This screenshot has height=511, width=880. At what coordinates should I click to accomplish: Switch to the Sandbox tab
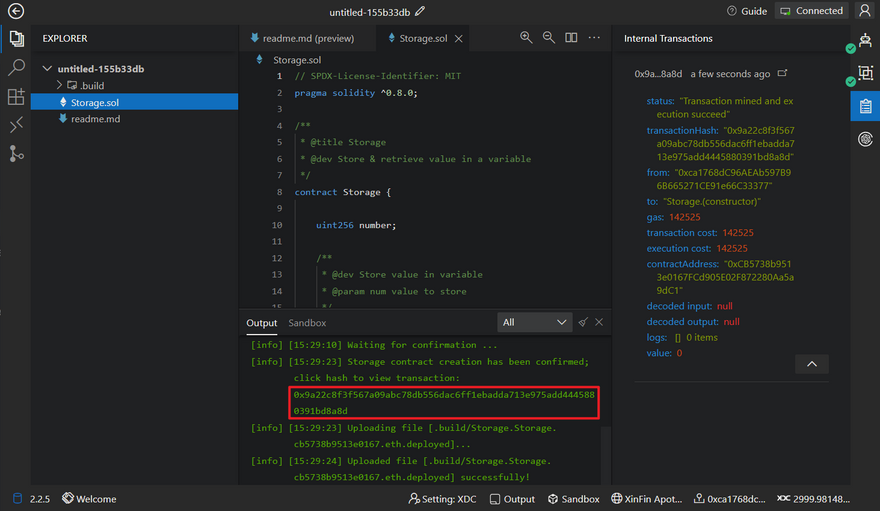tap(307, 323)
